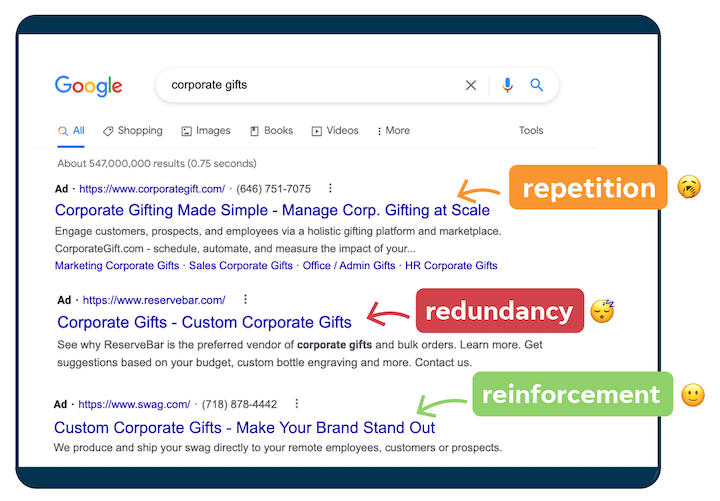Open the reservebar.com ad URL
Image resolution: width=720 pixels, height=501 pixels.
point(154,300)
